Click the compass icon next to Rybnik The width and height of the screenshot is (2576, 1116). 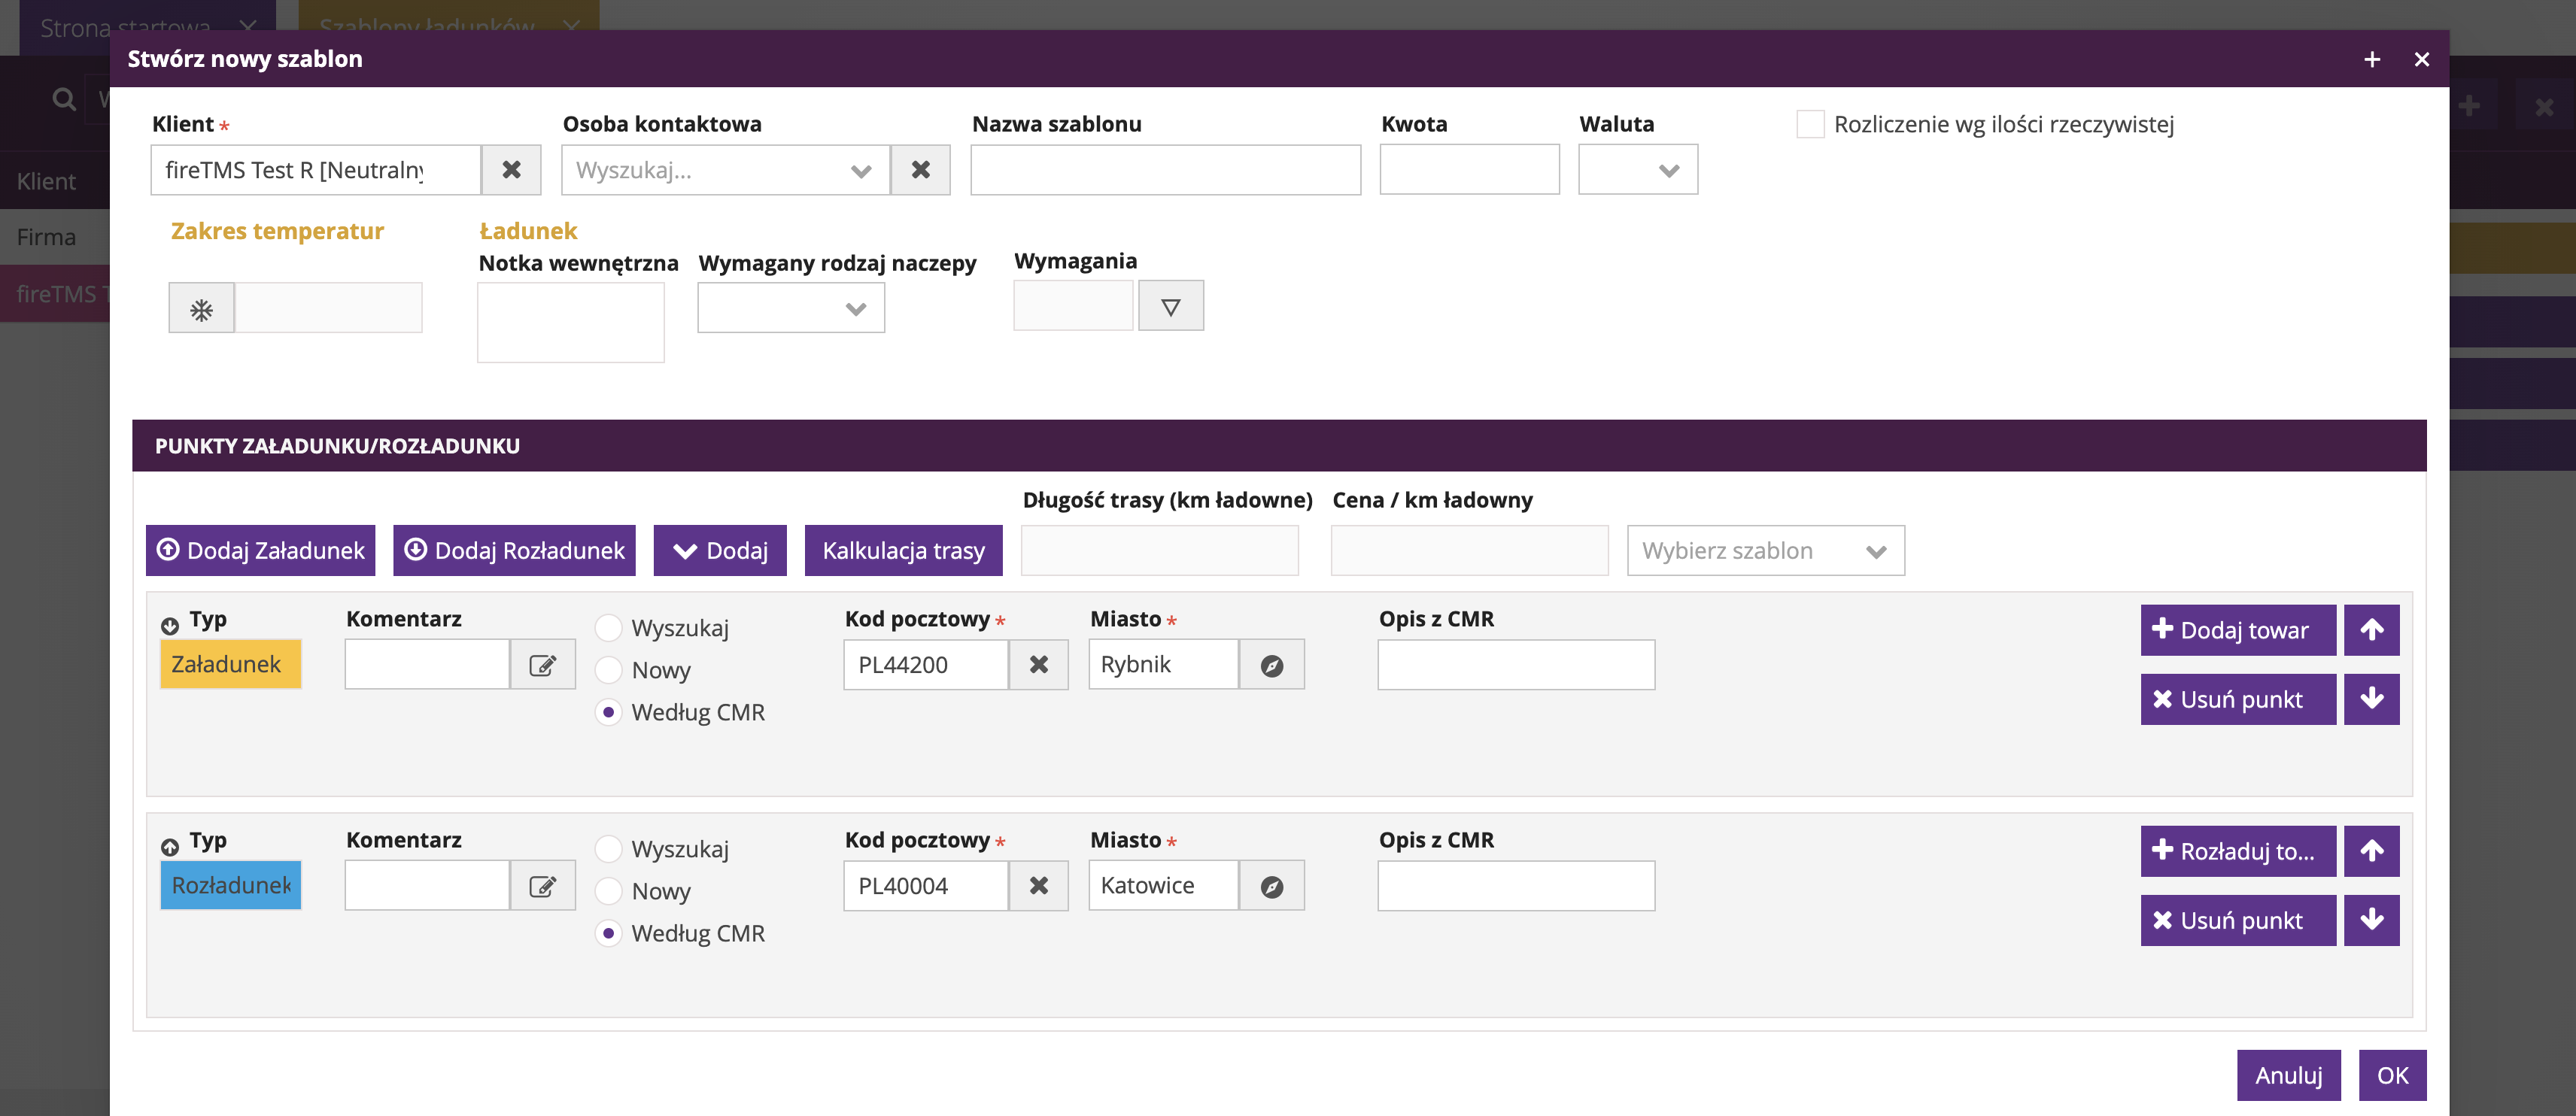click(1271, 666)
